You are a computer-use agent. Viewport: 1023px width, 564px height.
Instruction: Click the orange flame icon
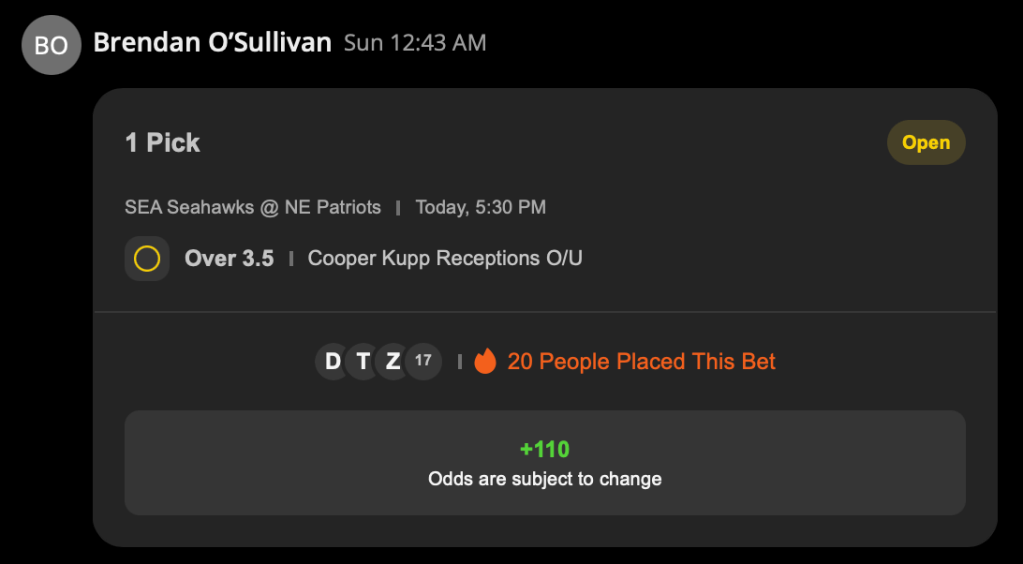click(485, 361)
